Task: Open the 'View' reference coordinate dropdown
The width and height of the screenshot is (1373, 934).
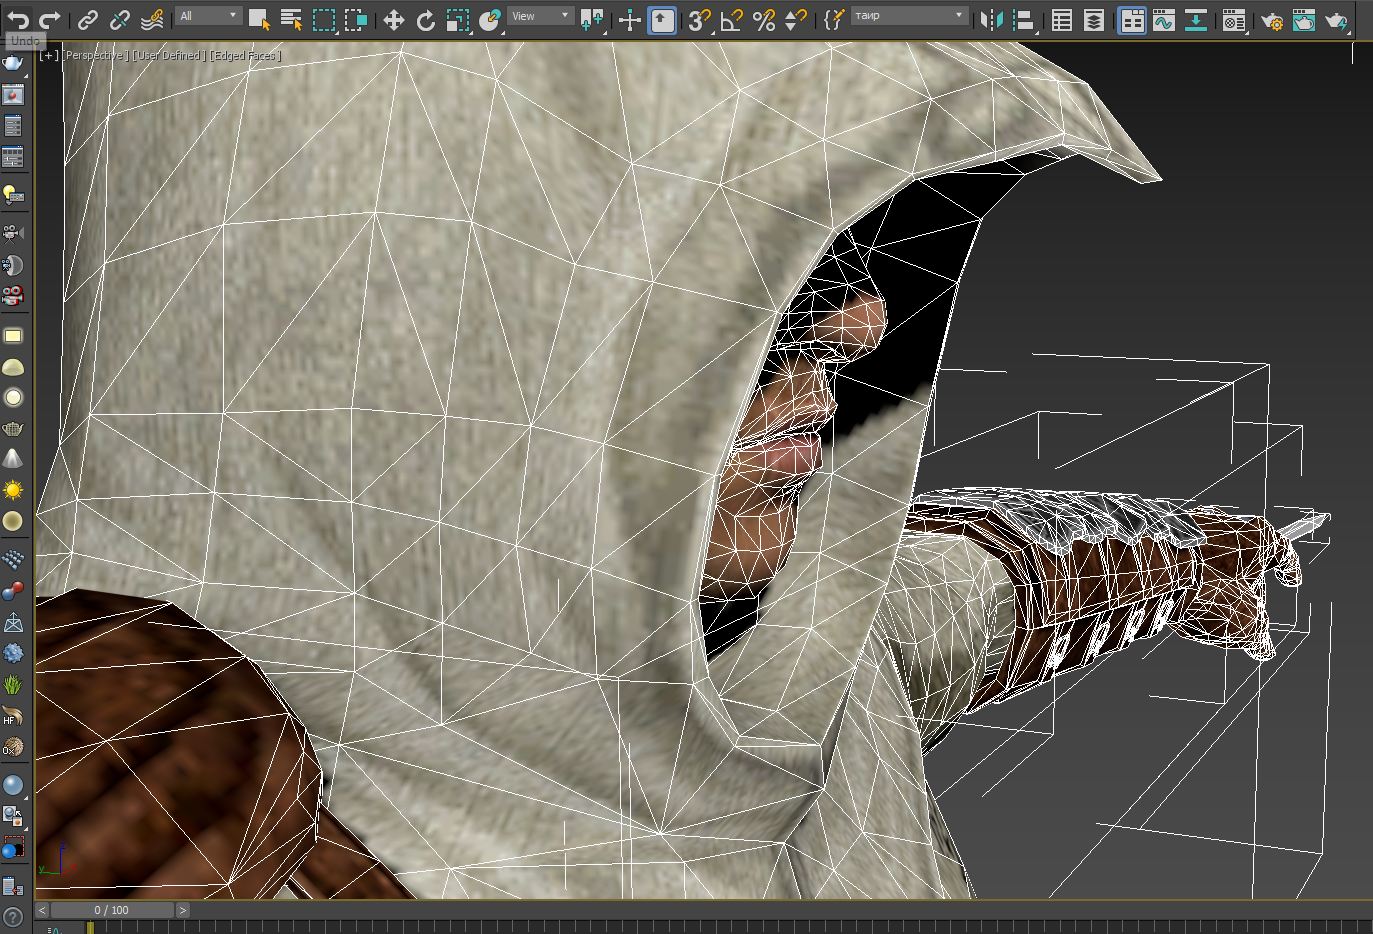Action: [x=540, y=16]
